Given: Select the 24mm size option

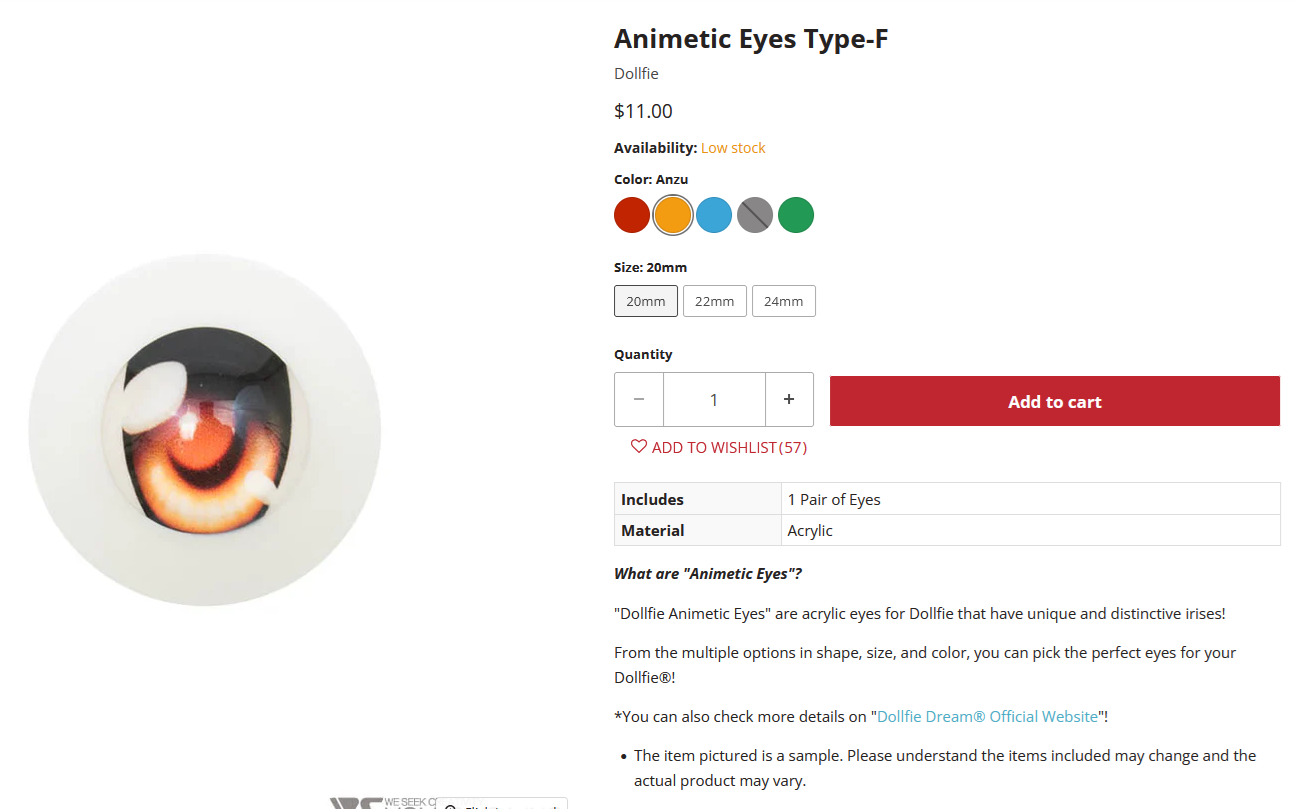Looking at the screenshot, I should 784,301.
